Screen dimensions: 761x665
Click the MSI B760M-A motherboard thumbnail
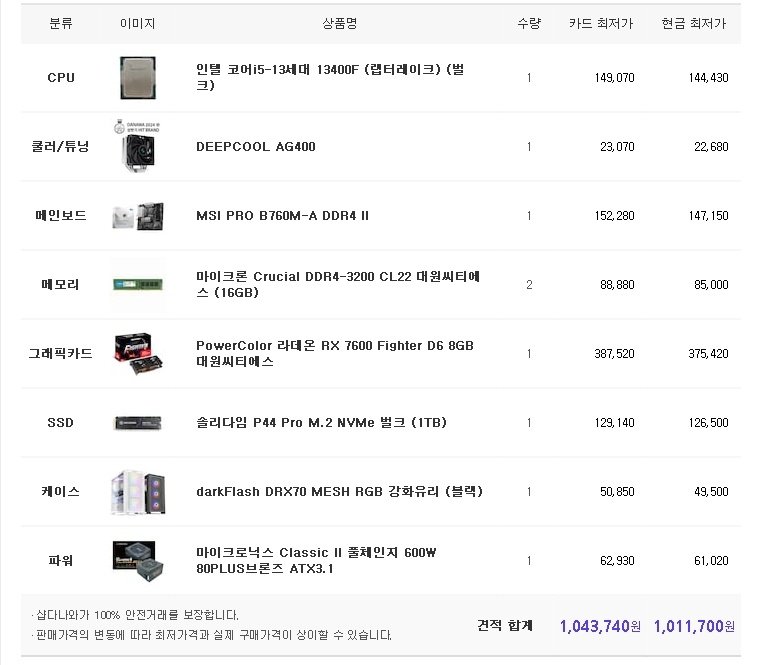138,216
